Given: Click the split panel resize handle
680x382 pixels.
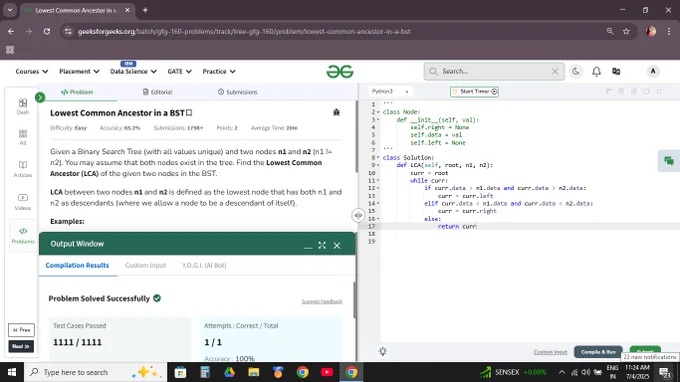Looking at the screenshot, I should (358, 215).
